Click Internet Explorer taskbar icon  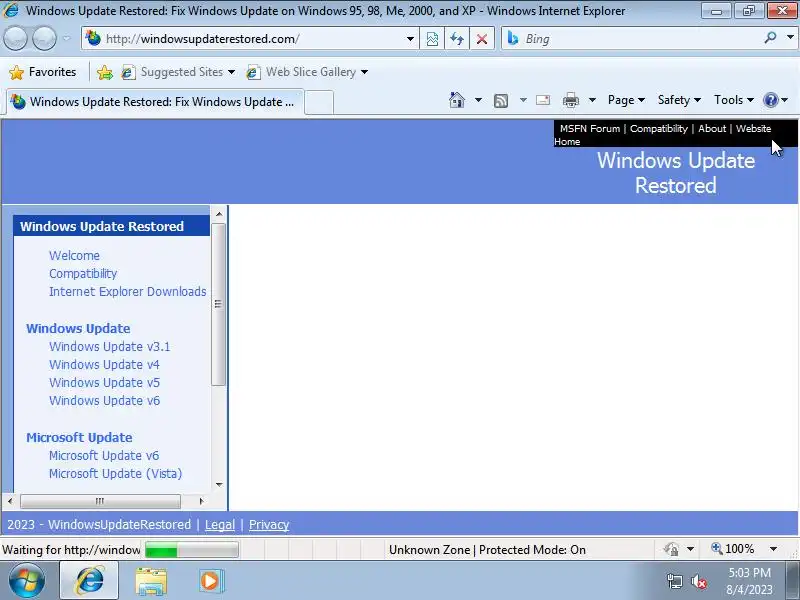coord(89,581)
